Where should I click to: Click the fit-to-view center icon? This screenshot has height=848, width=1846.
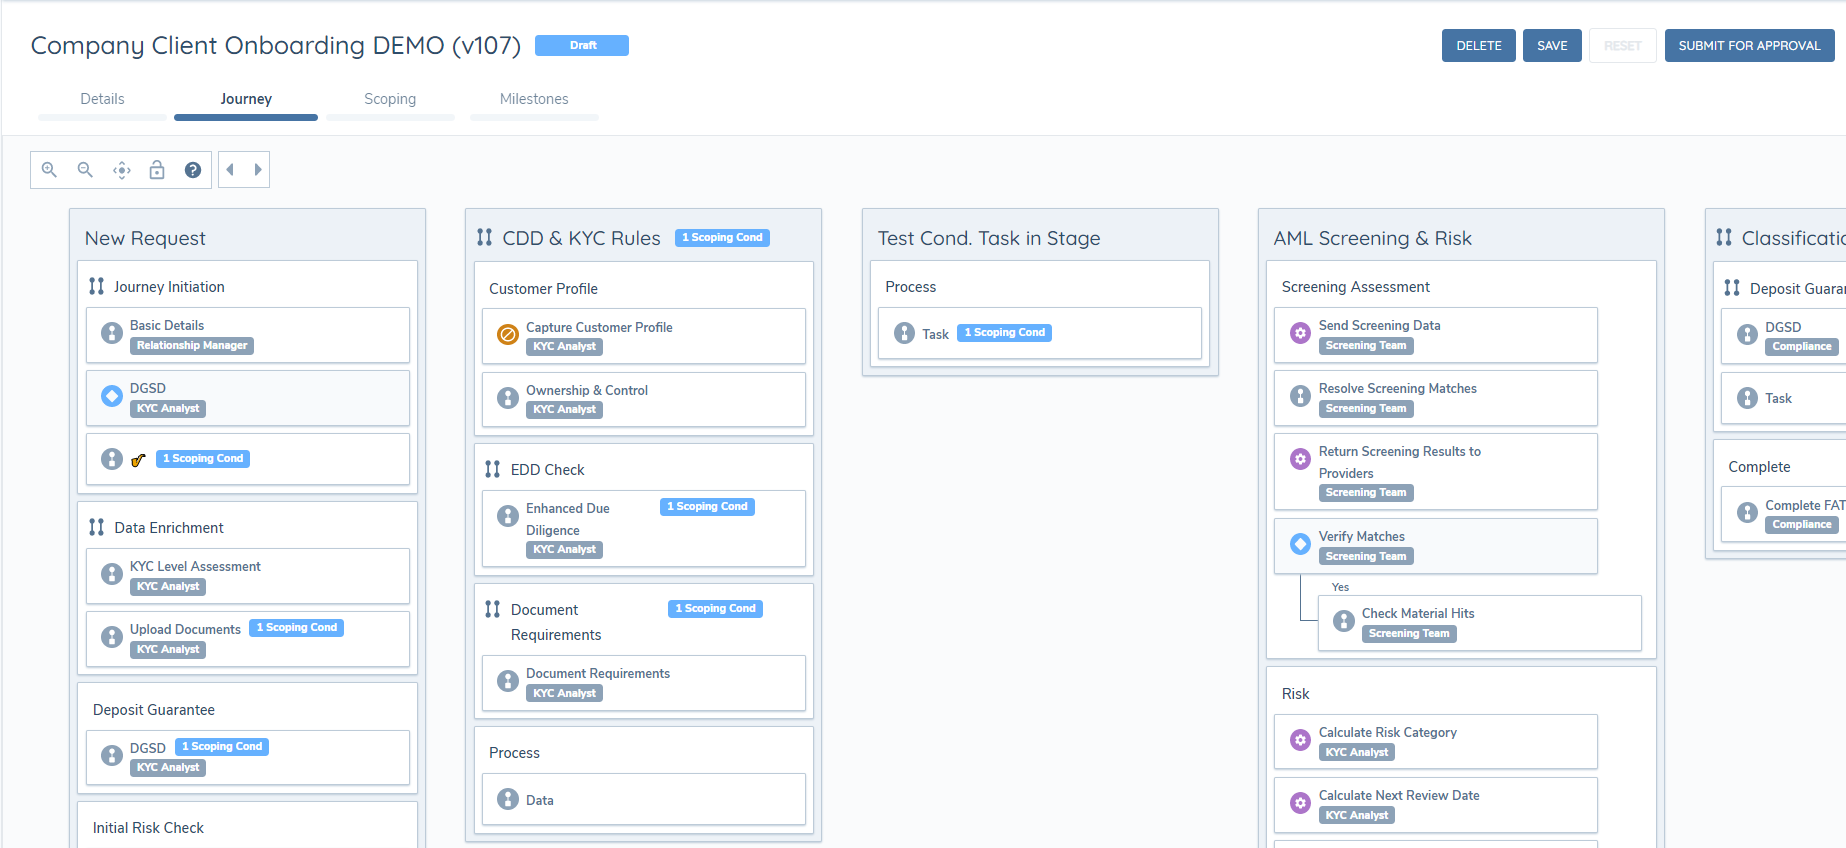121,170
